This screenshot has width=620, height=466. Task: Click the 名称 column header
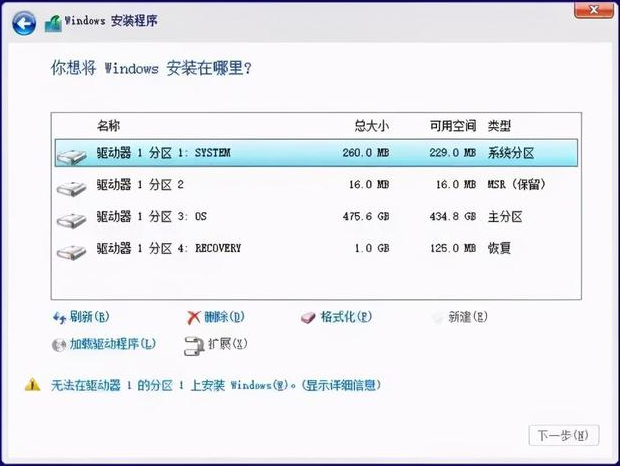[x=108, y=126]
